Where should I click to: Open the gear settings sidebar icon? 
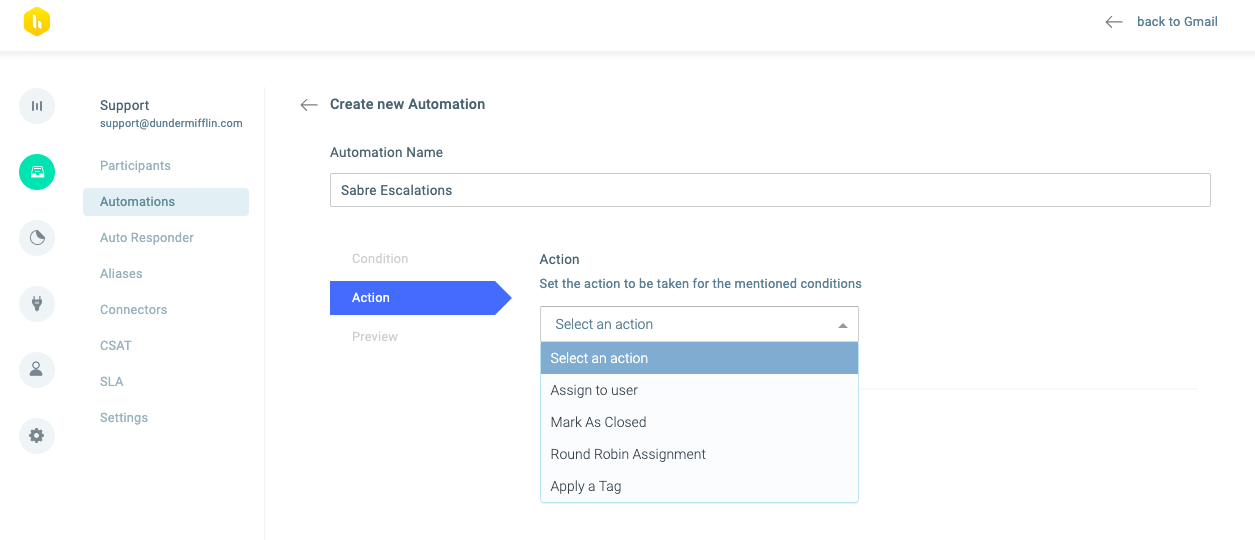pos(37,436)
